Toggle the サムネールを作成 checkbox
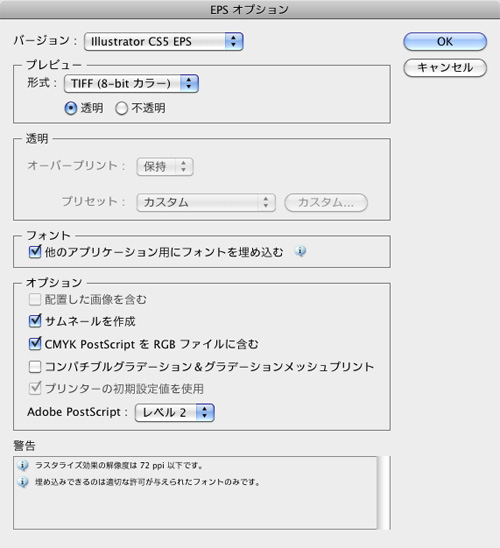The height and width of the screenshot is (548, 500). tap(35, 321)
